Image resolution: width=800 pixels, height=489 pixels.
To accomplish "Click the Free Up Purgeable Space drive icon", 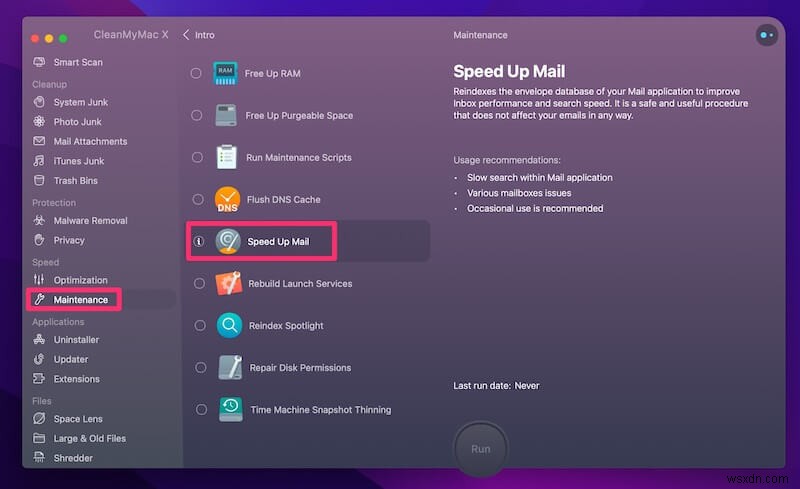I will 226,115.
